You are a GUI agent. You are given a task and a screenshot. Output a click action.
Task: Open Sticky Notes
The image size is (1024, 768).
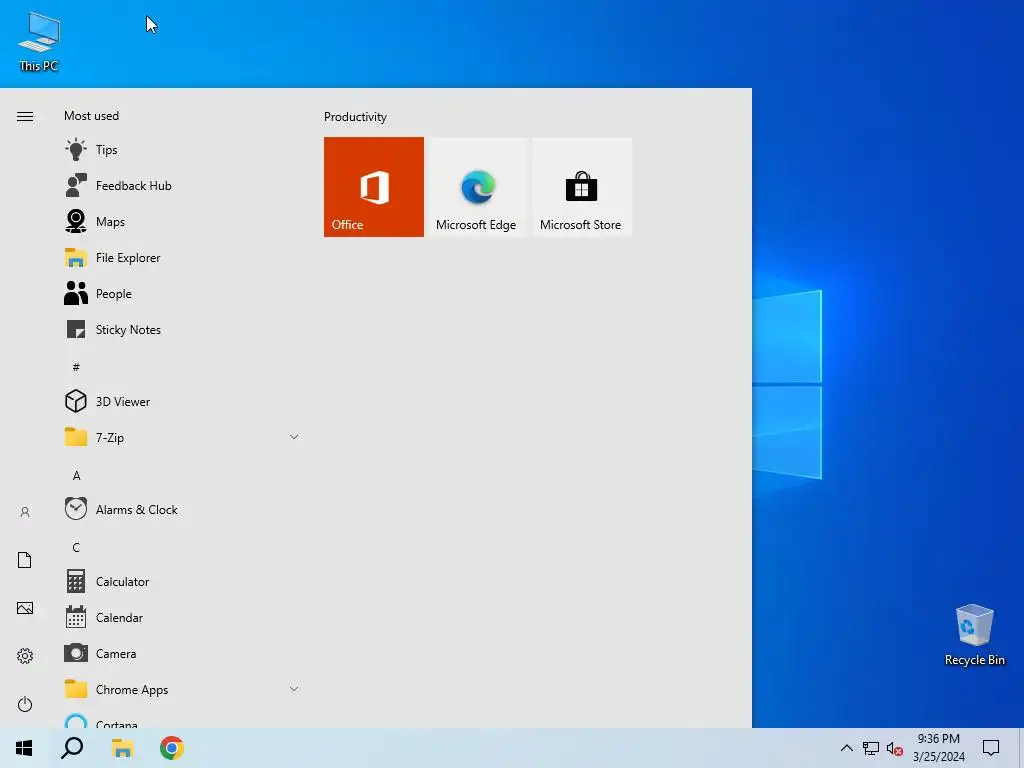point(182,329)
